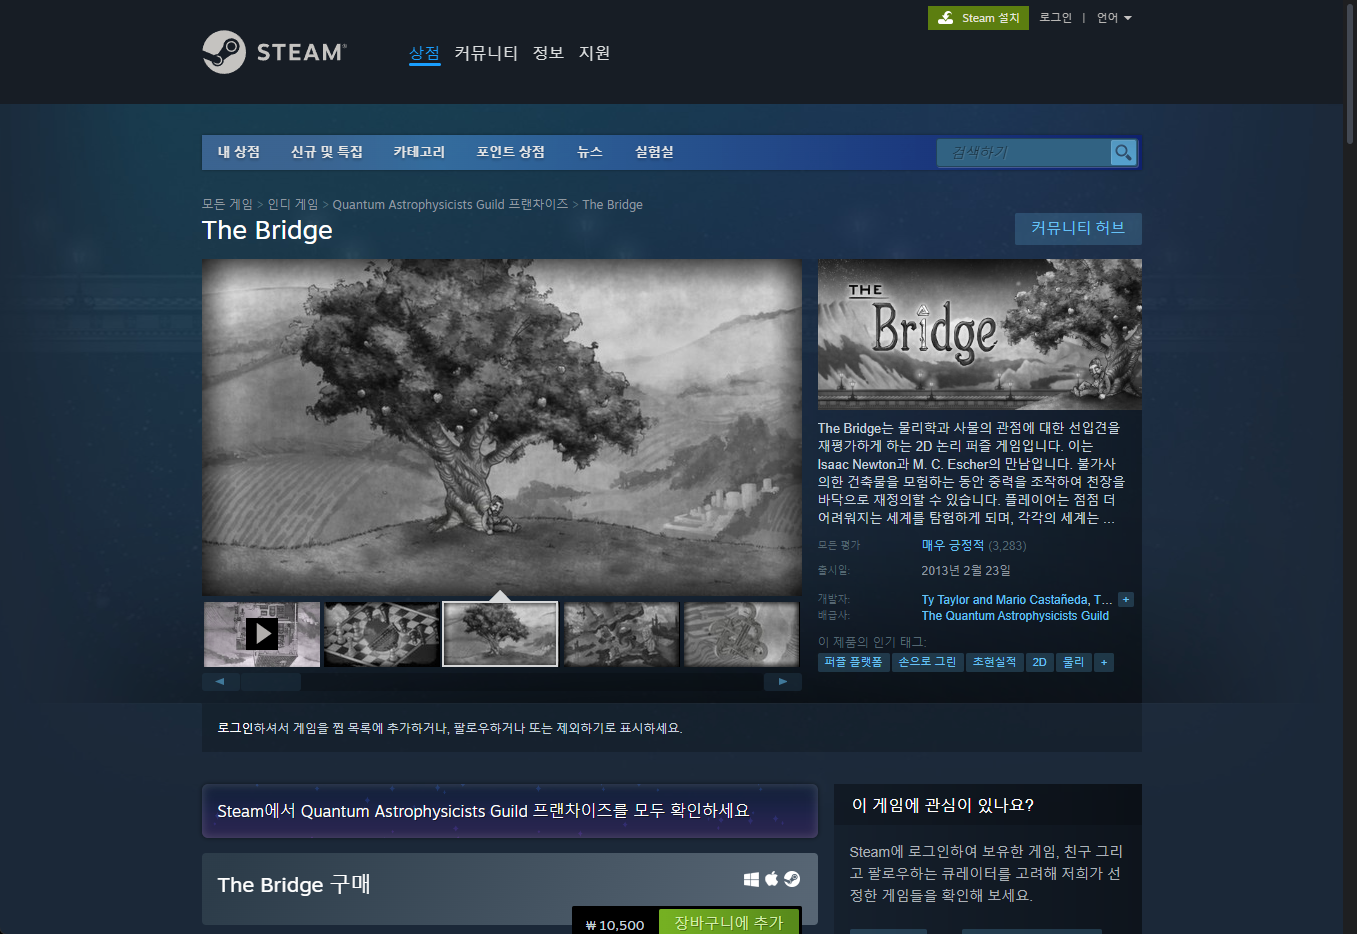Click the download icon on Steam 설치
The width and height of the screenshot is (1357, 934).
click(946, 18)
